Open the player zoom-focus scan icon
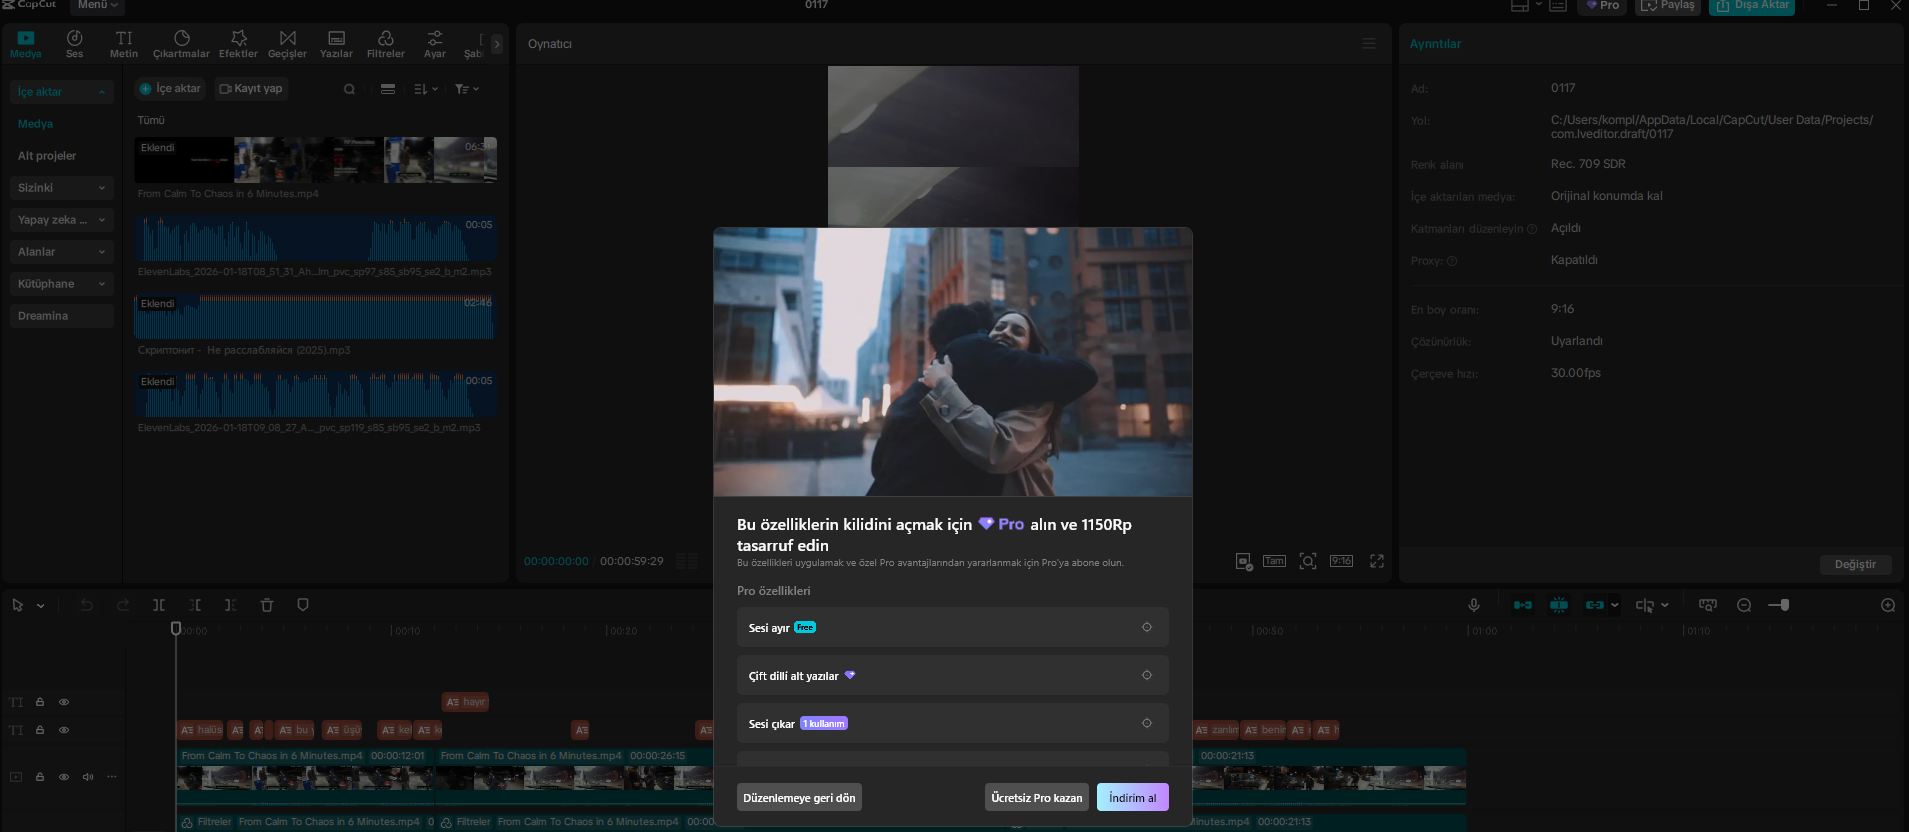 point(1308,561)
